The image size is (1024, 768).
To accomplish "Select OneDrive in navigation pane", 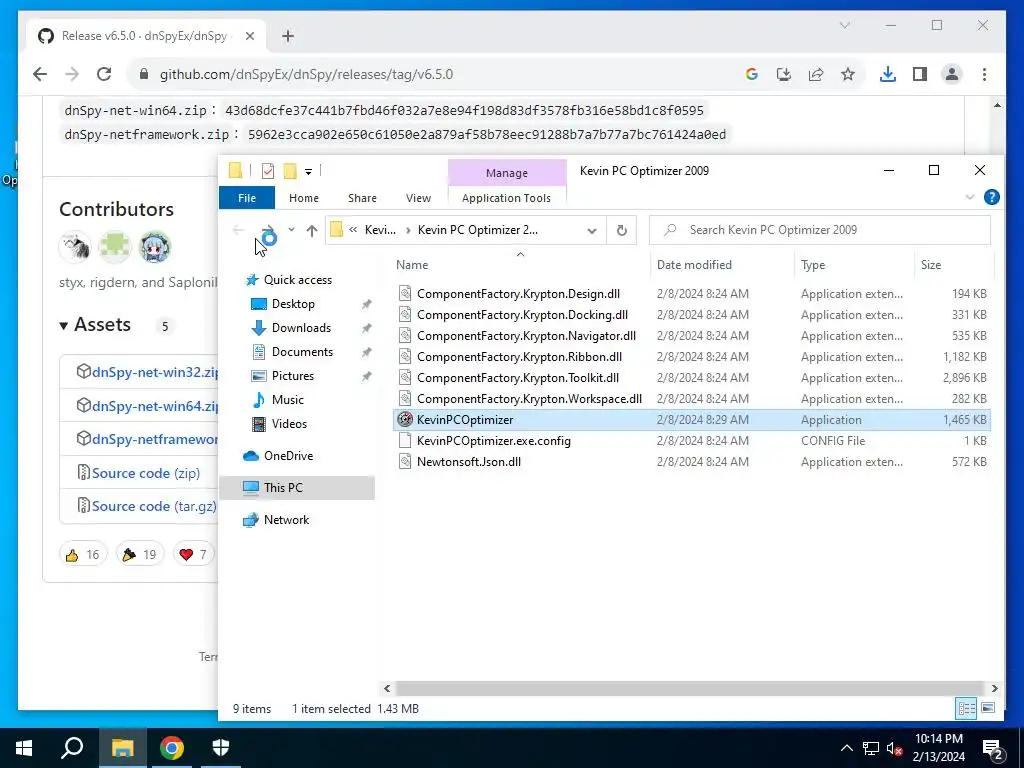I will [x=288, y=456].
